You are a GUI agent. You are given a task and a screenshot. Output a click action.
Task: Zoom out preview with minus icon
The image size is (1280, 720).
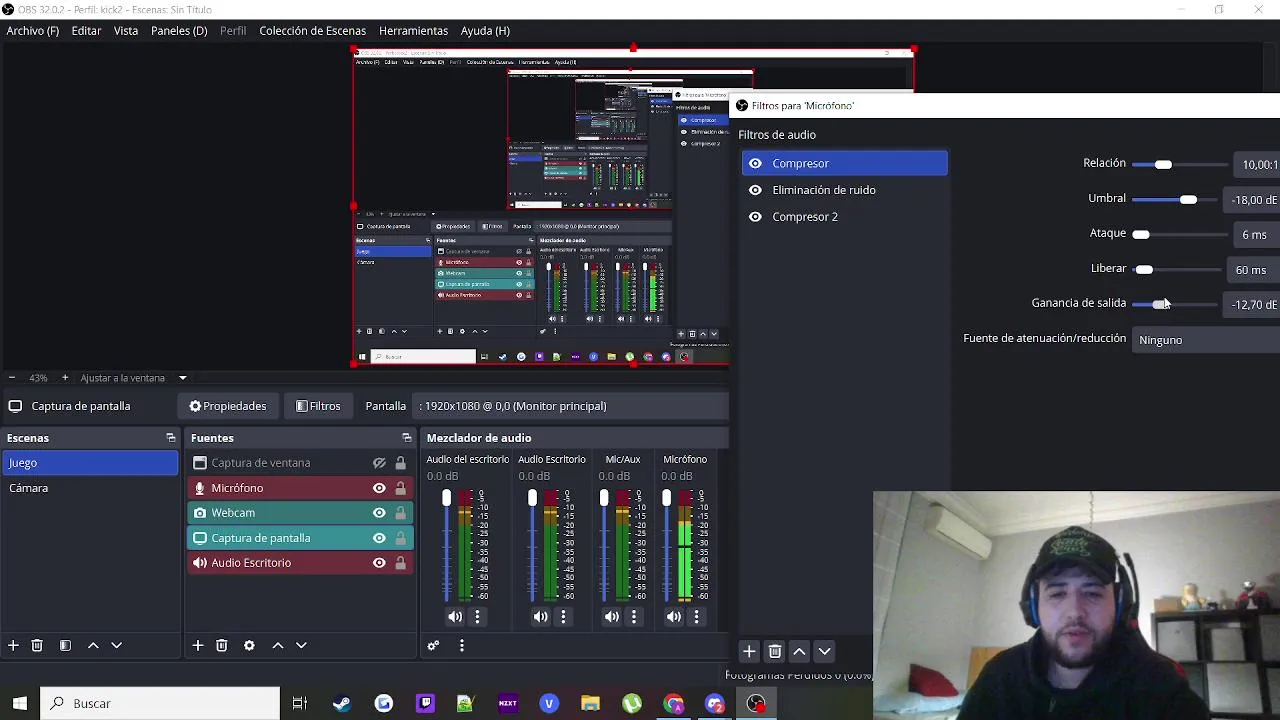[x=11, y=378]
